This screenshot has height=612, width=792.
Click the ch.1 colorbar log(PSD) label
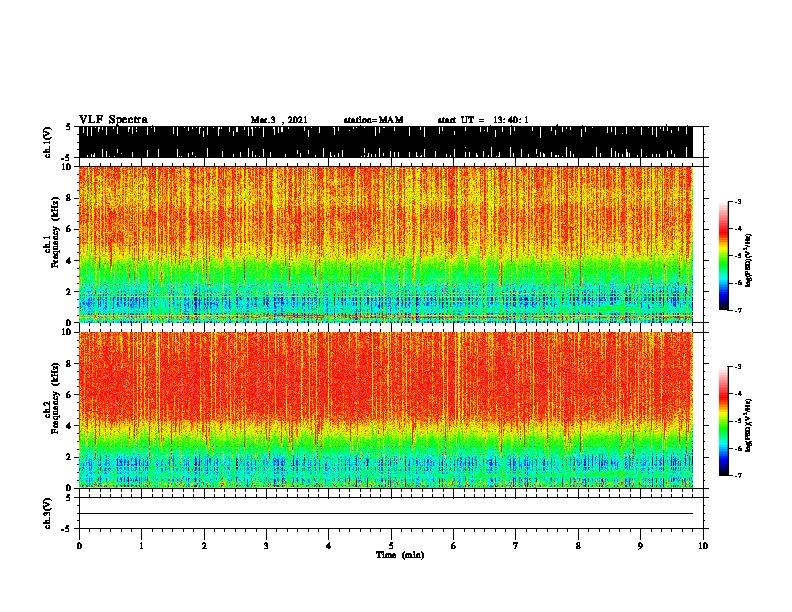[x=749, y=260]
